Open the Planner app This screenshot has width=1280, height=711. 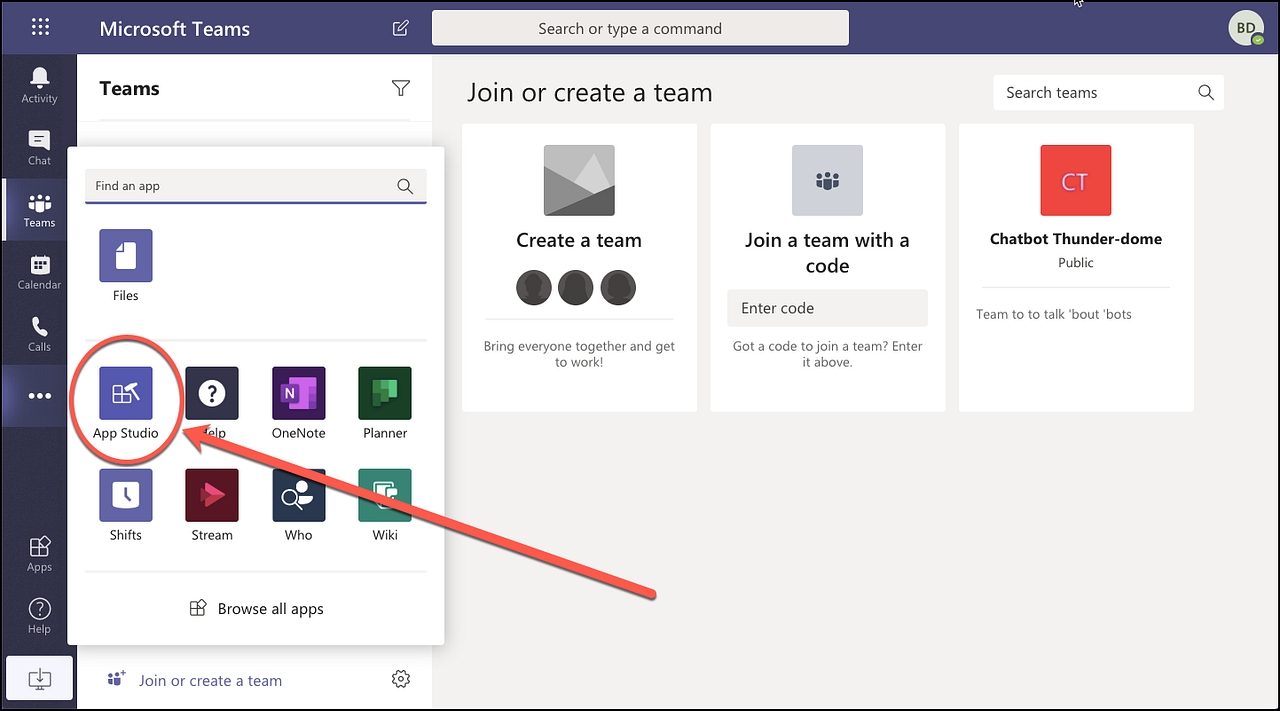click(384, 393)
